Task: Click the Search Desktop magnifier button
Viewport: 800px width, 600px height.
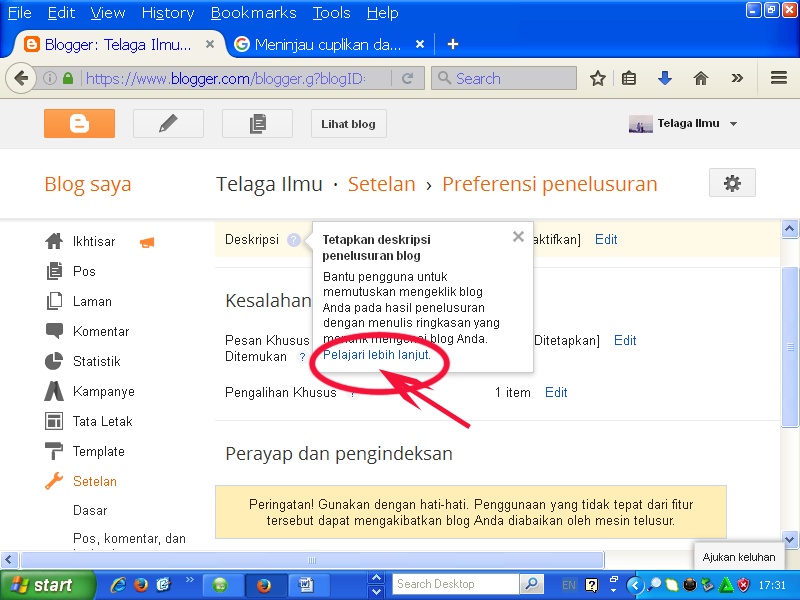Action: pos(531,584)
